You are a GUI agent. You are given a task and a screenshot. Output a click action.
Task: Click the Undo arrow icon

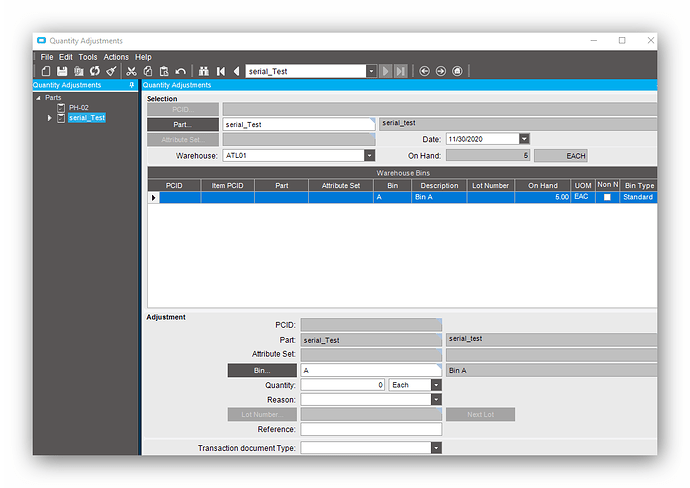(180, 71)
